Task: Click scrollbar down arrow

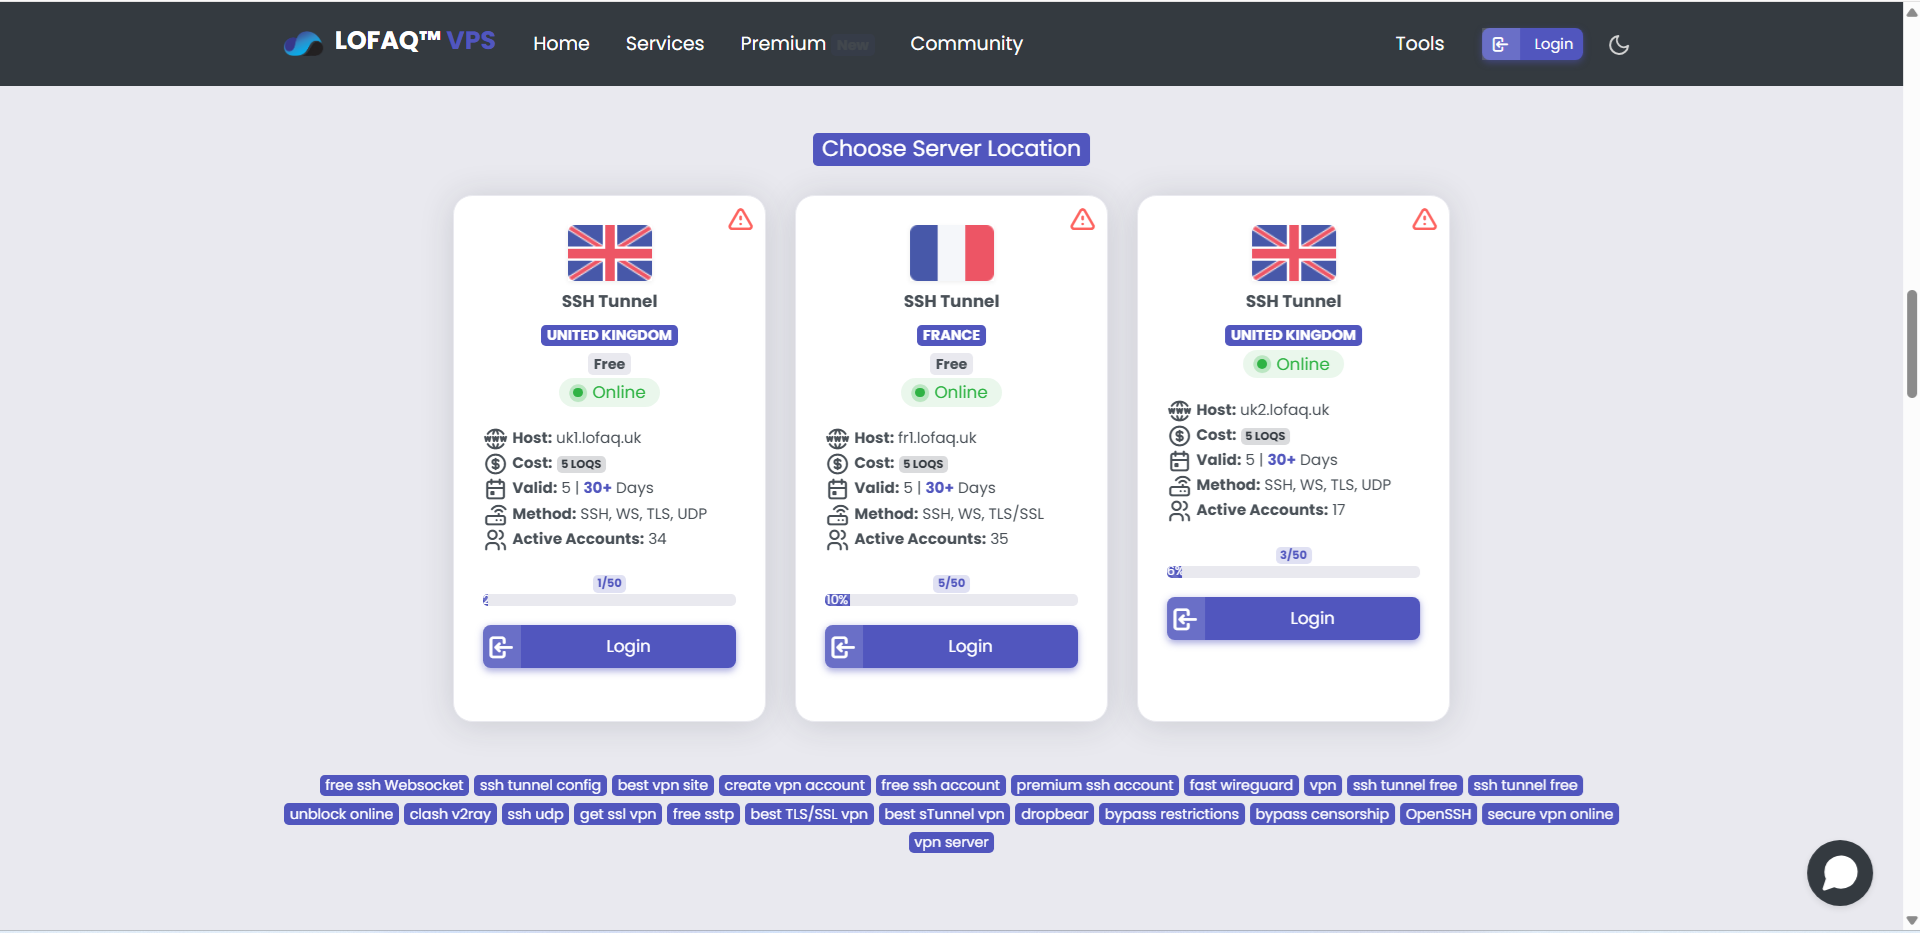Action: [1911, 921]
